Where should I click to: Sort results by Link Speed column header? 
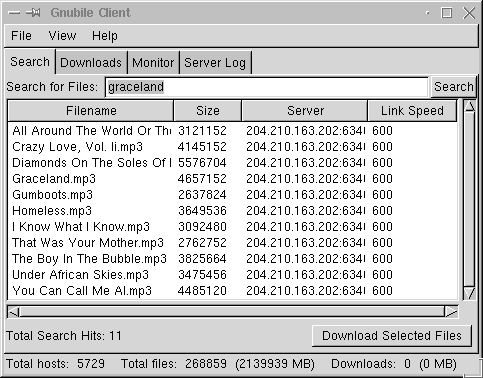(x=412, y=111)
